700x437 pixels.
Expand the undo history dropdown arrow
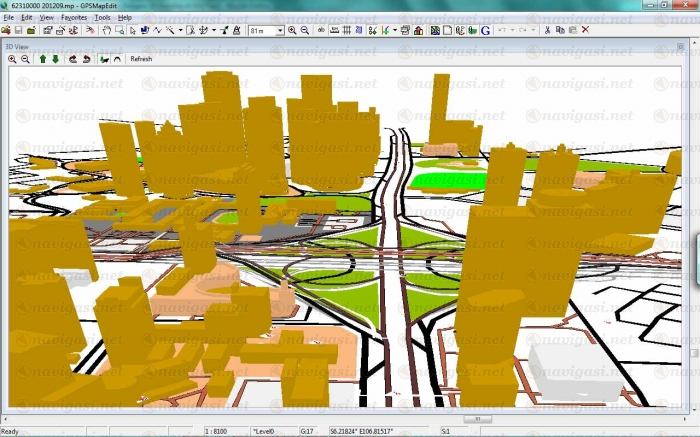[512, 30]
